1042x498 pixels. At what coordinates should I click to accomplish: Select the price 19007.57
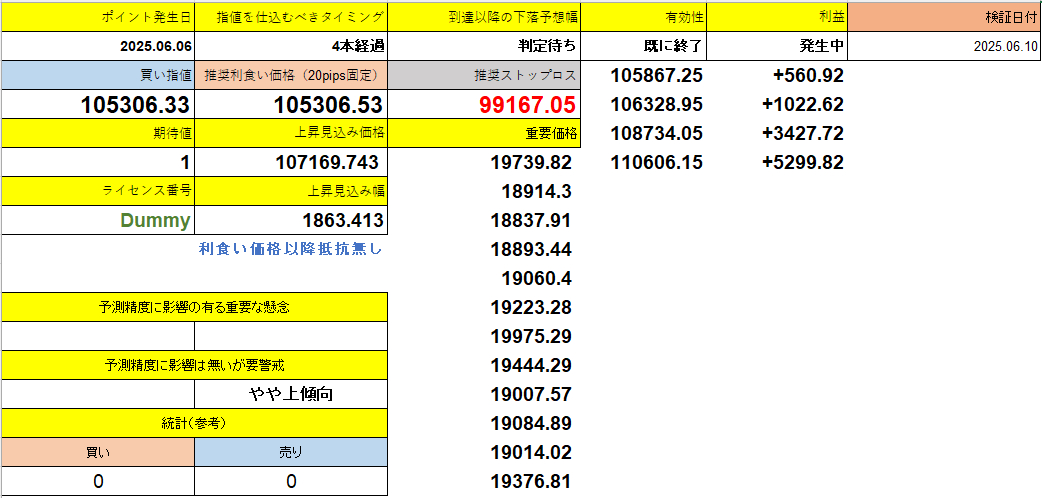coord(531,394)
